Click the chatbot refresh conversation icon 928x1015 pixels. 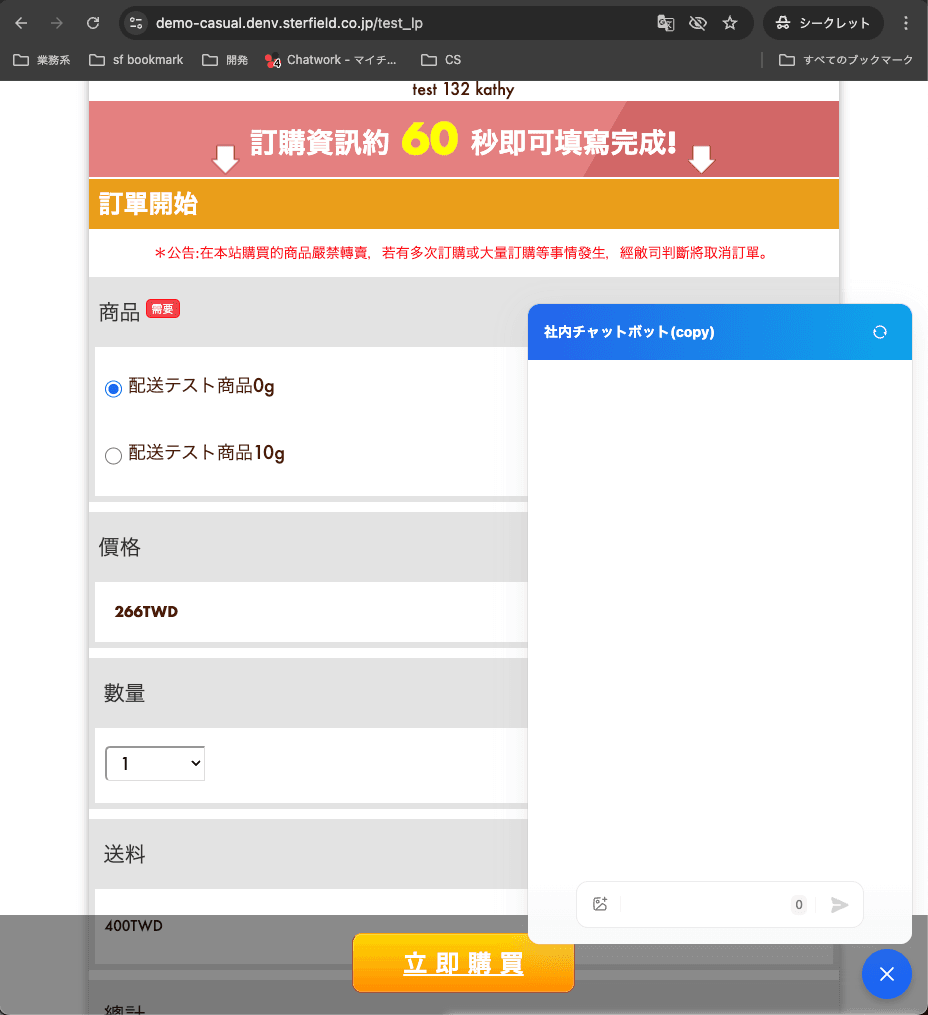tap(880, 332)
